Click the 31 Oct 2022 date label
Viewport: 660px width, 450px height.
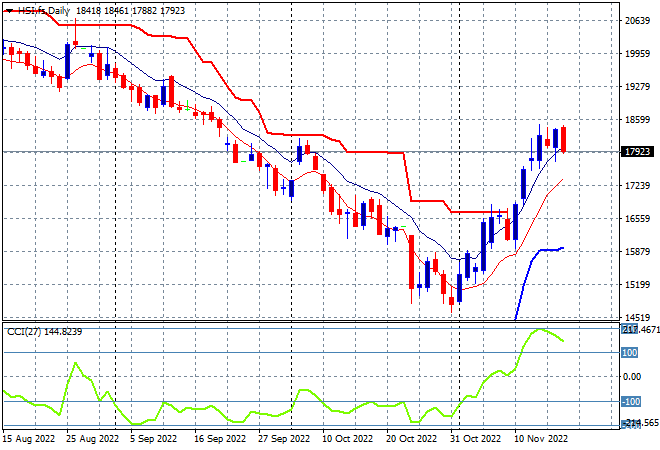(476, 439)
